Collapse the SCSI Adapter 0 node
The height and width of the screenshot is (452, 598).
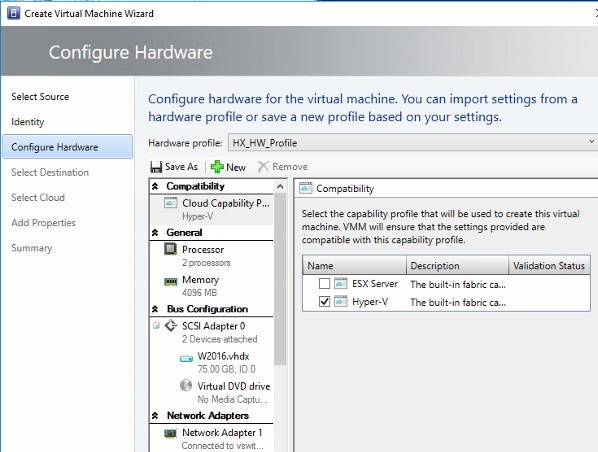156,325
